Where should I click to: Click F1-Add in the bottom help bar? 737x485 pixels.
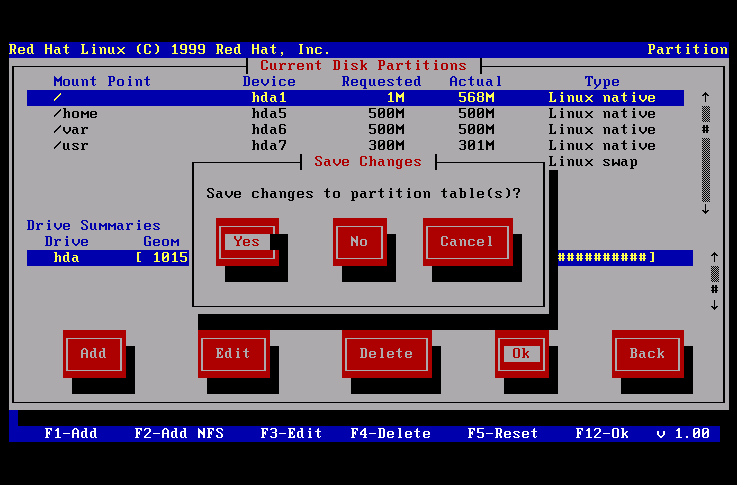[x=71, y=433]
